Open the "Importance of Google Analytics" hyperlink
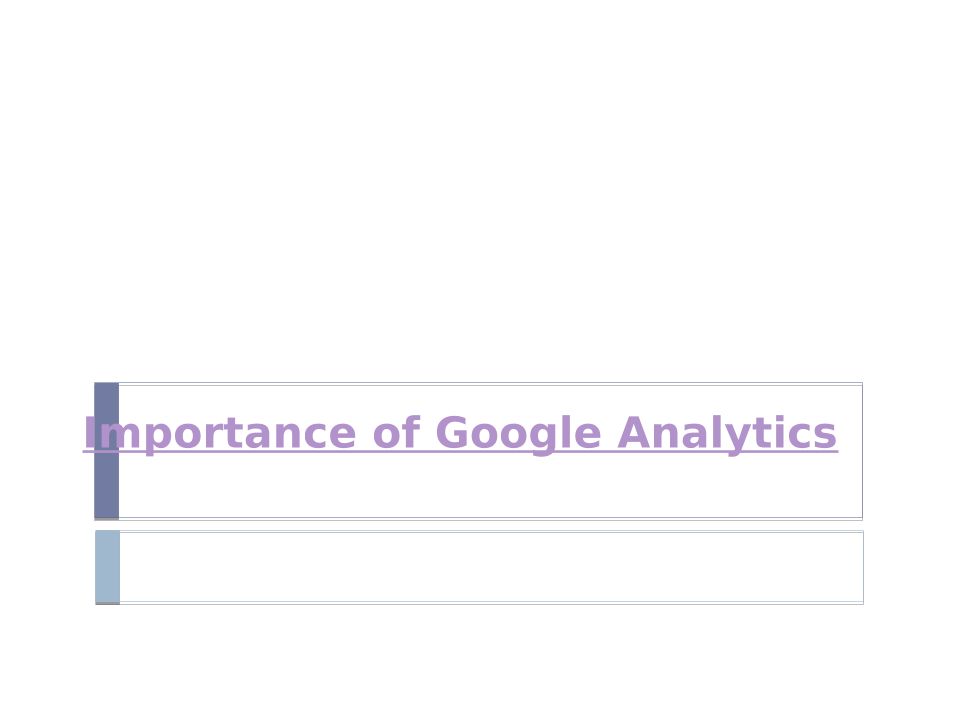Image resolution: width=960 pixels, height=720 pixels. click(x=460, y=434)
